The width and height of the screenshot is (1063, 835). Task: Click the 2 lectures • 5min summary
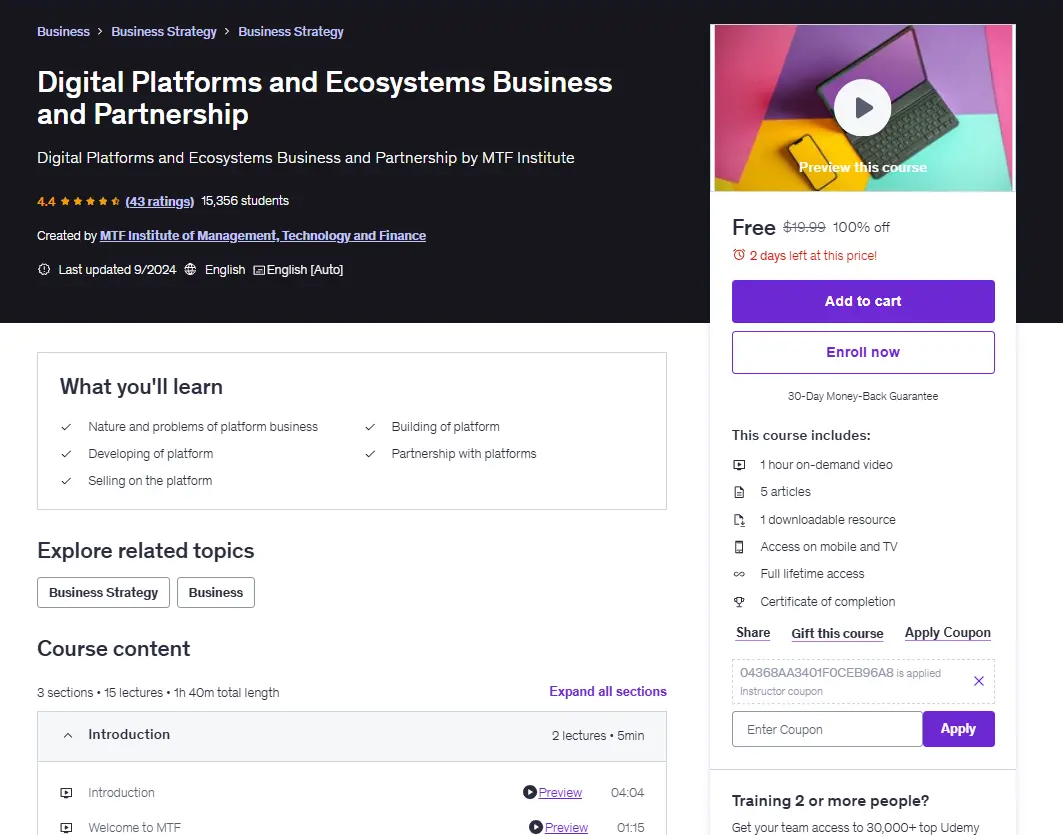(598, 735)
